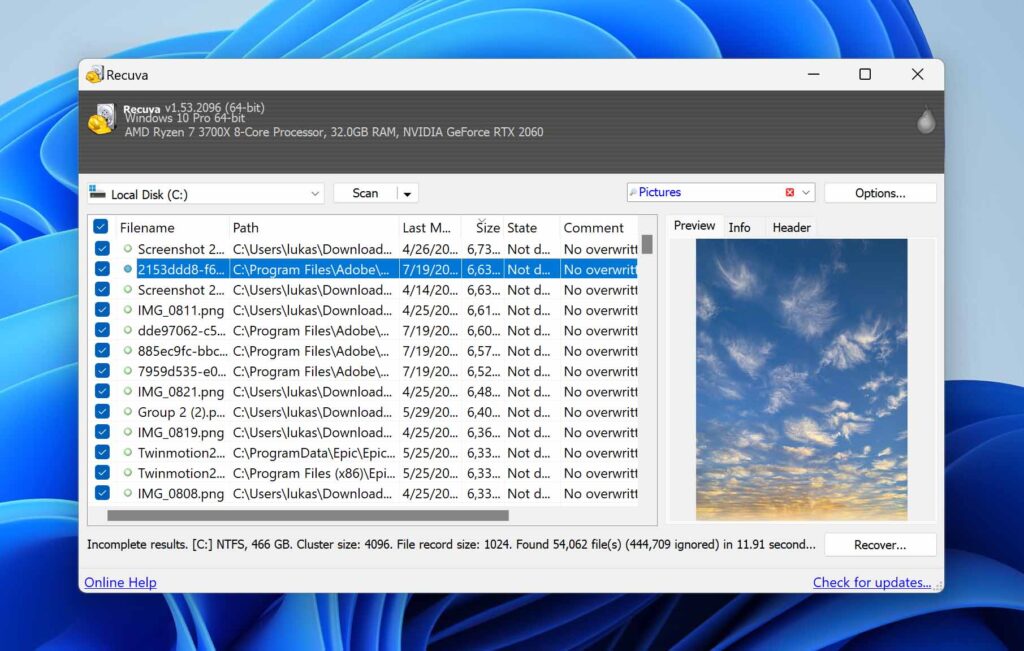Uncheck IMG_0821.png recovery checkbox
The image size is (1024, 651).
click(x=101, y=391)
